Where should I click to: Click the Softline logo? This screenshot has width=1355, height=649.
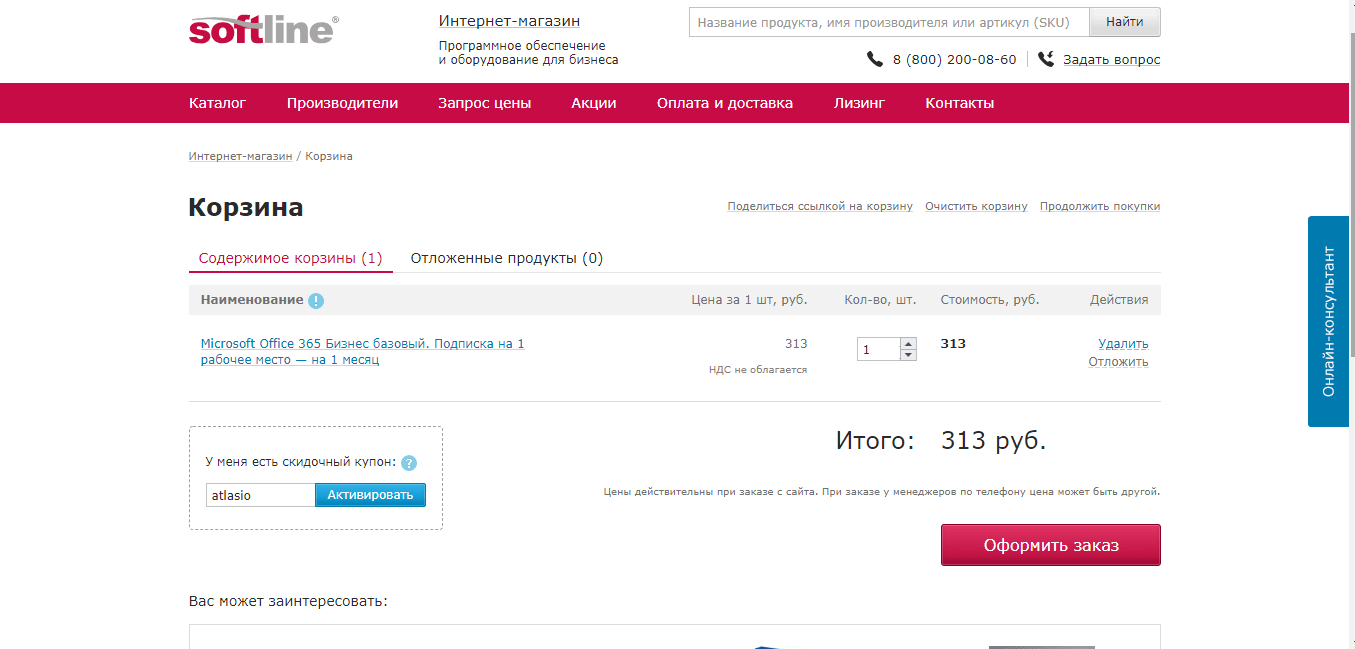[263, 29]
